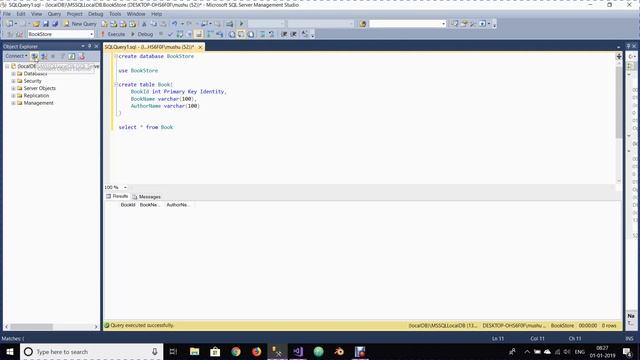Click the red Activity icon in Object Explorer toolbar
640x360 pixels.
tap(82, 56)
